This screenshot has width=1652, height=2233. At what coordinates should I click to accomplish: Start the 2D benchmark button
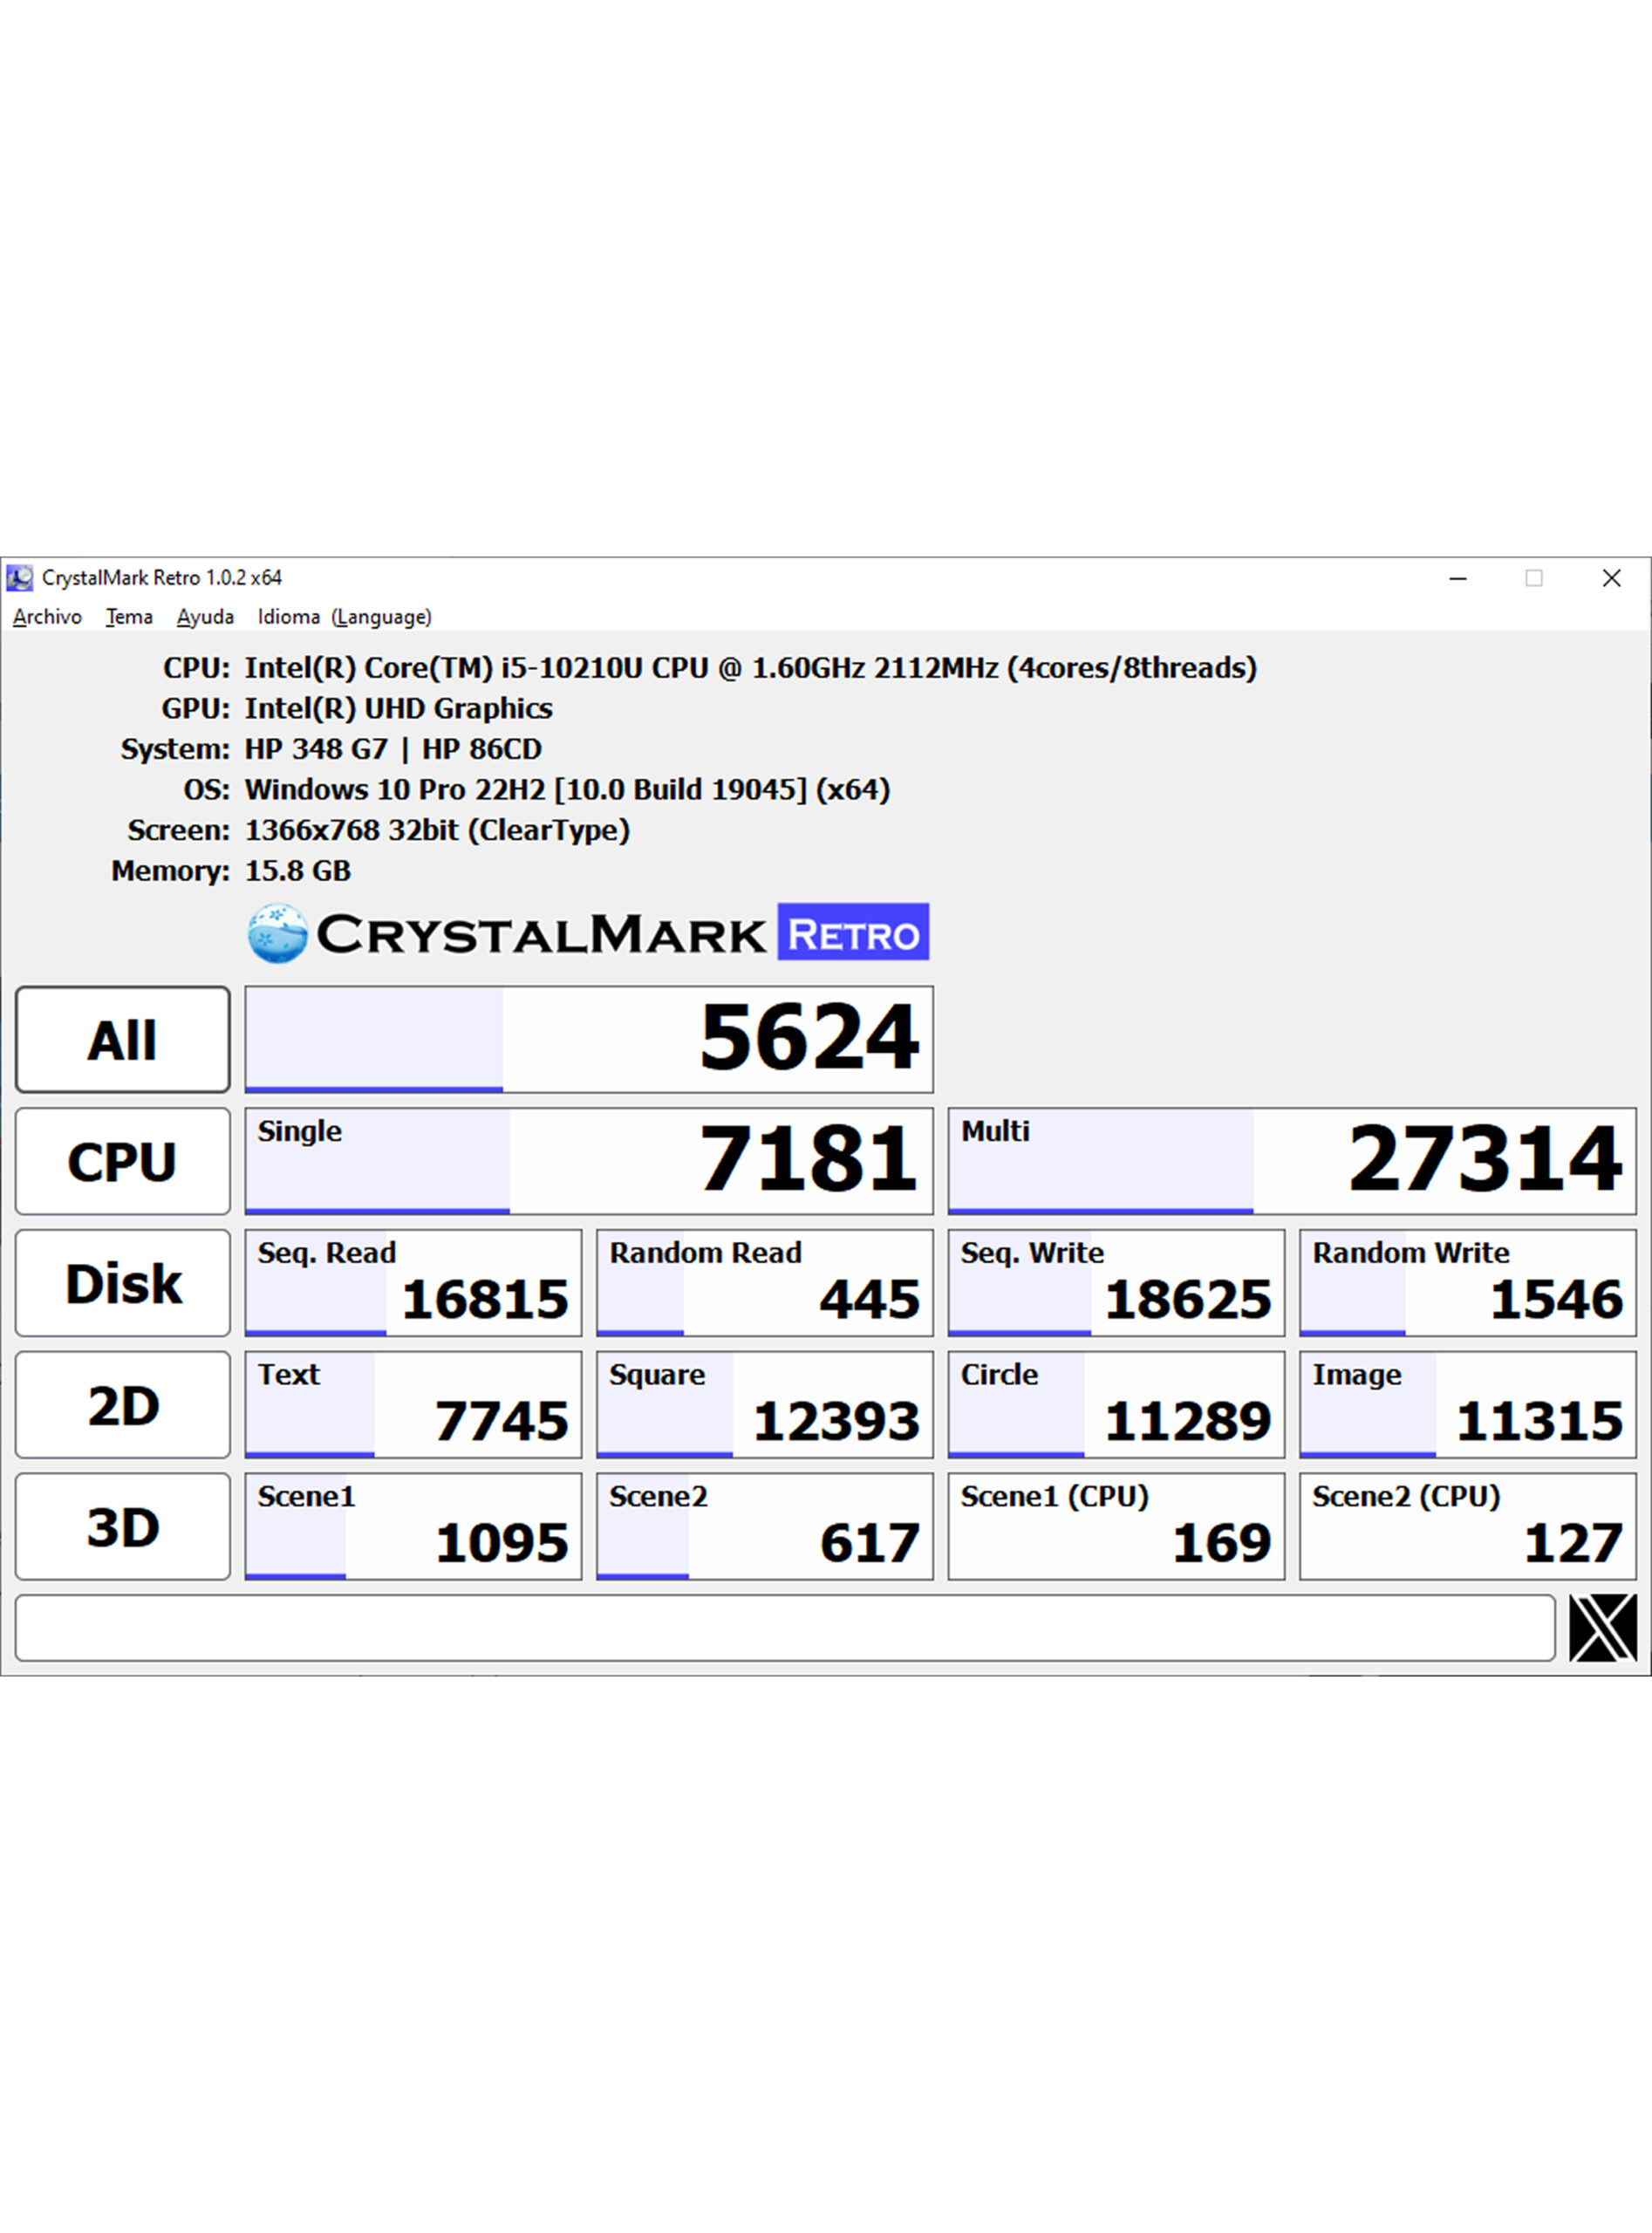(123, 1405)
